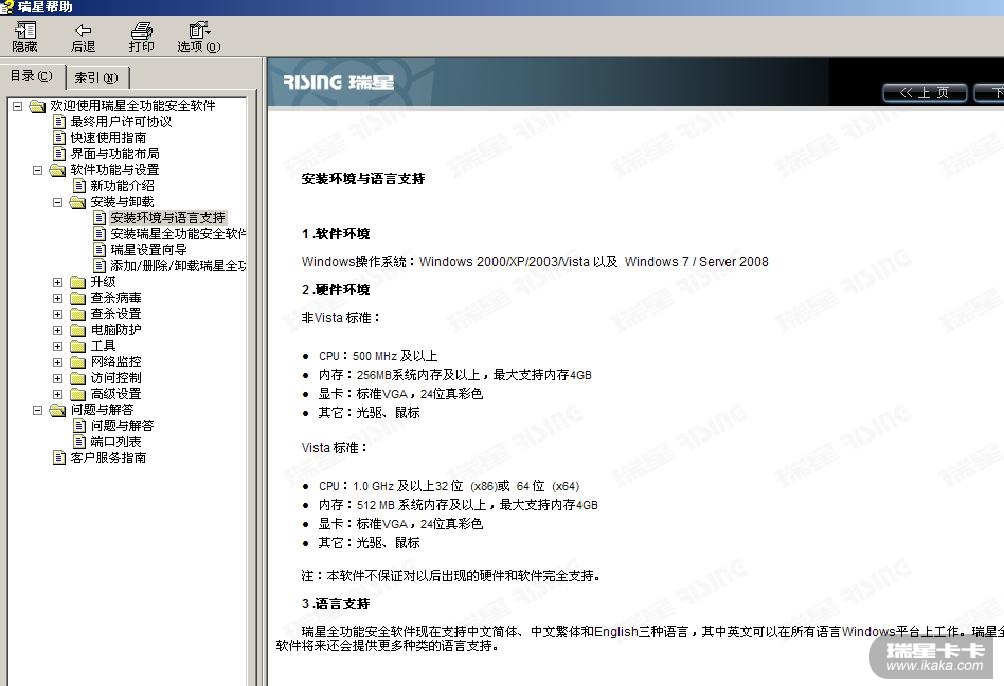Click the 打印 (Print) toolbar icon
1004x686 pixels.
(141, 37)
